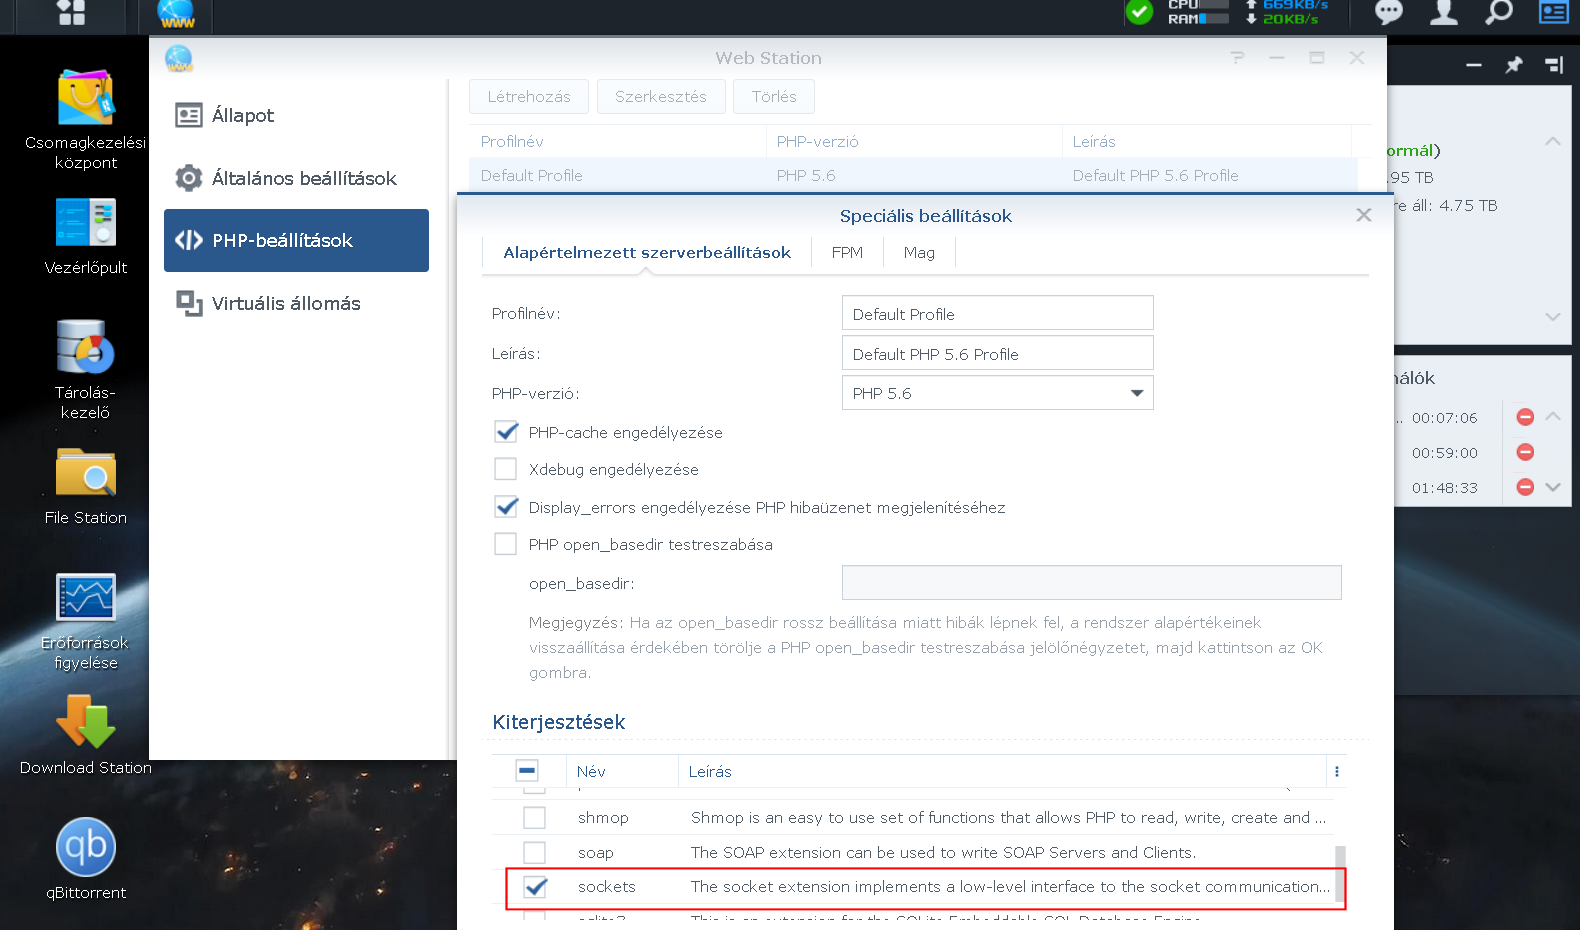Open the PHP-verzió dropdown

pos(997,393)
